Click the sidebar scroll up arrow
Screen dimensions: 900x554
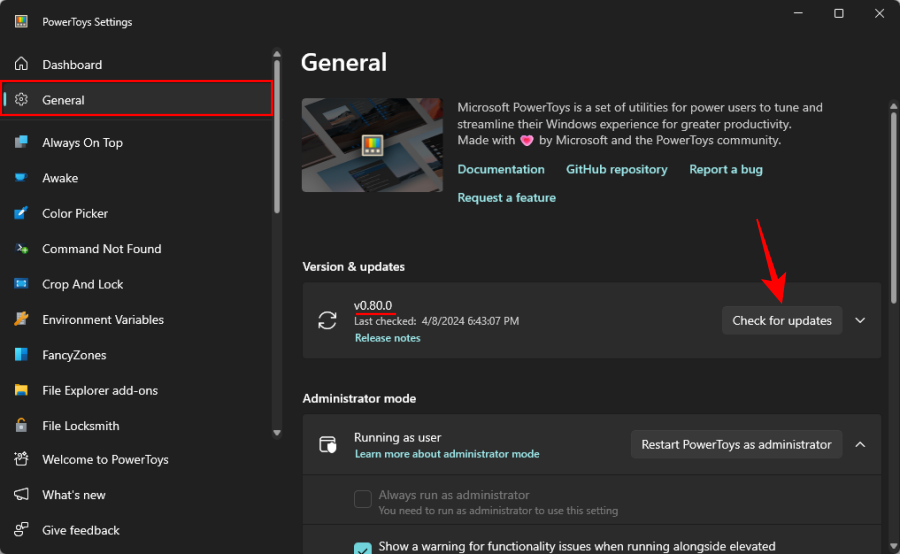point(277,54)
